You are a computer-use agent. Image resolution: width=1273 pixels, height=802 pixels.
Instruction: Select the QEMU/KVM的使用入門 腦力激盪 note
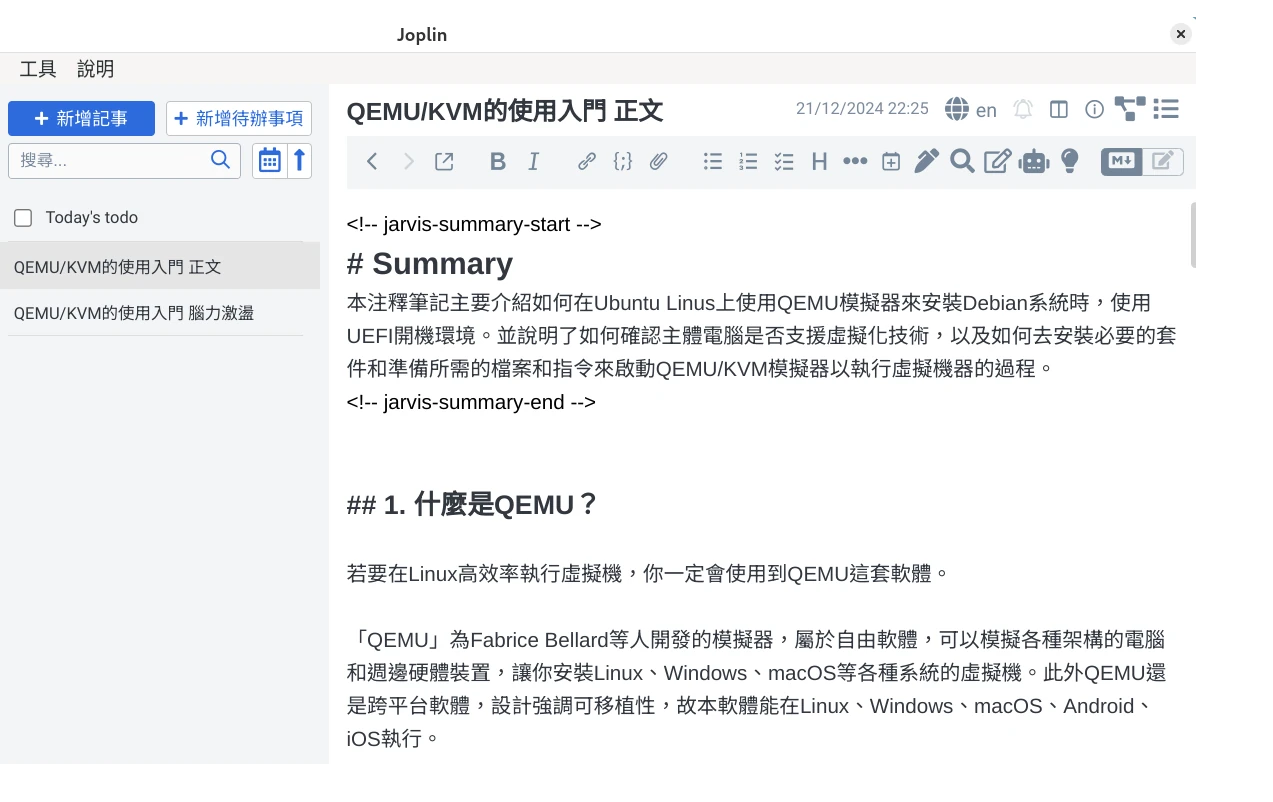click(x=133, y=313)
